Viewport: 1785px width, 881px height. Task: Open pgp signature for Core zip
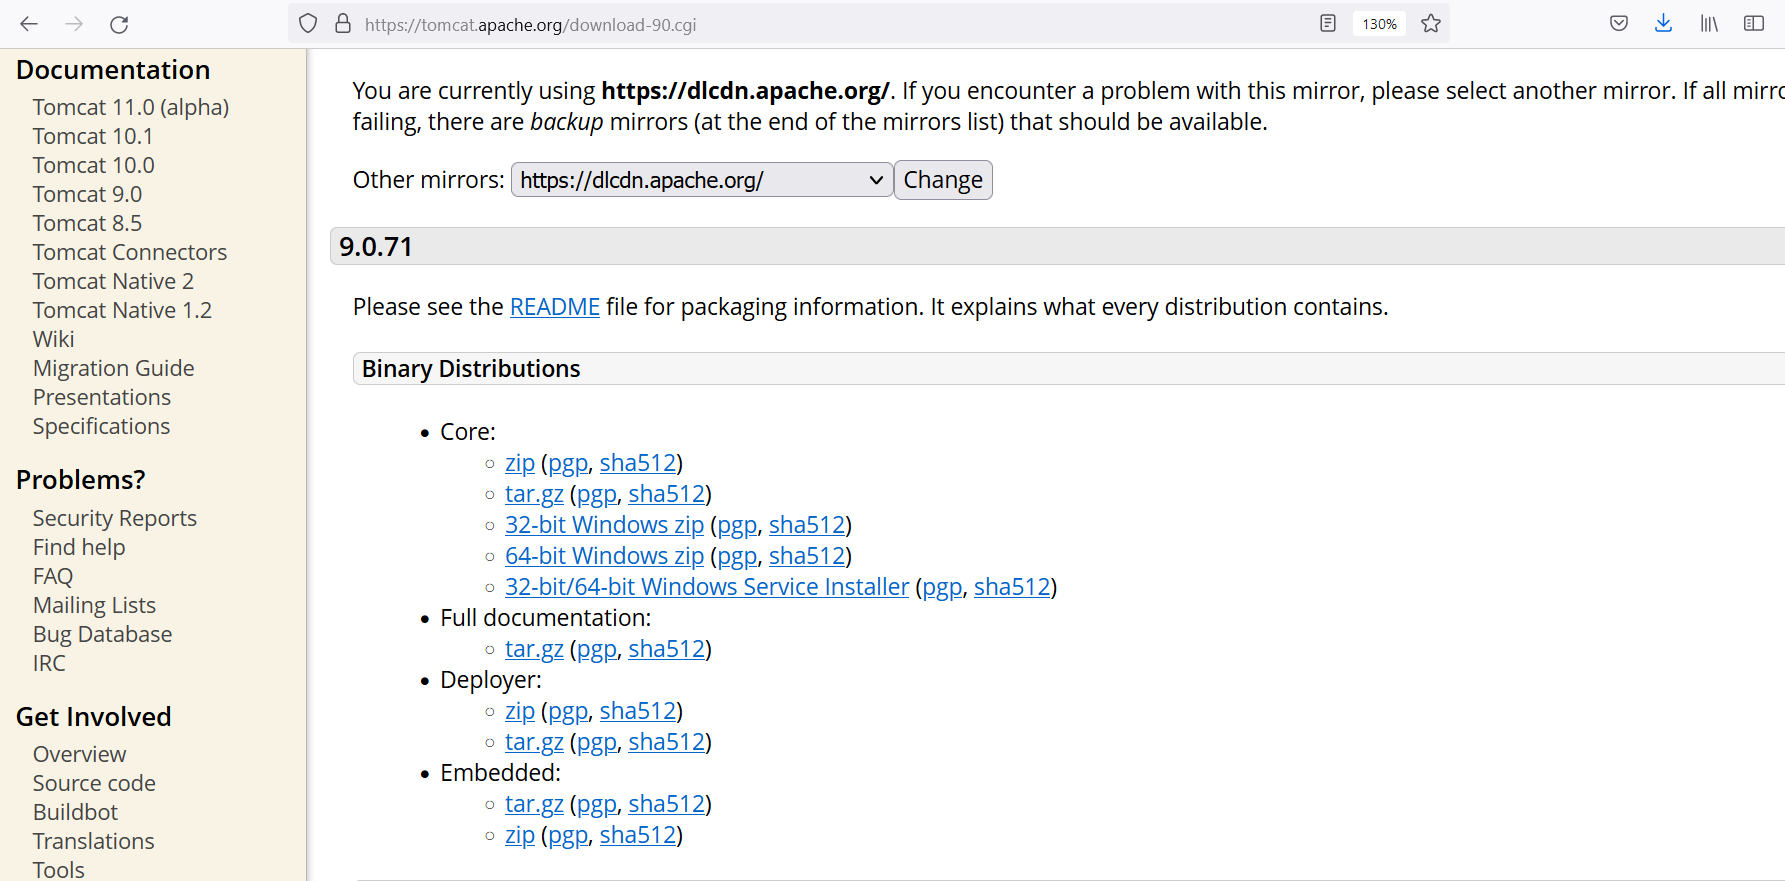point(568,464)
